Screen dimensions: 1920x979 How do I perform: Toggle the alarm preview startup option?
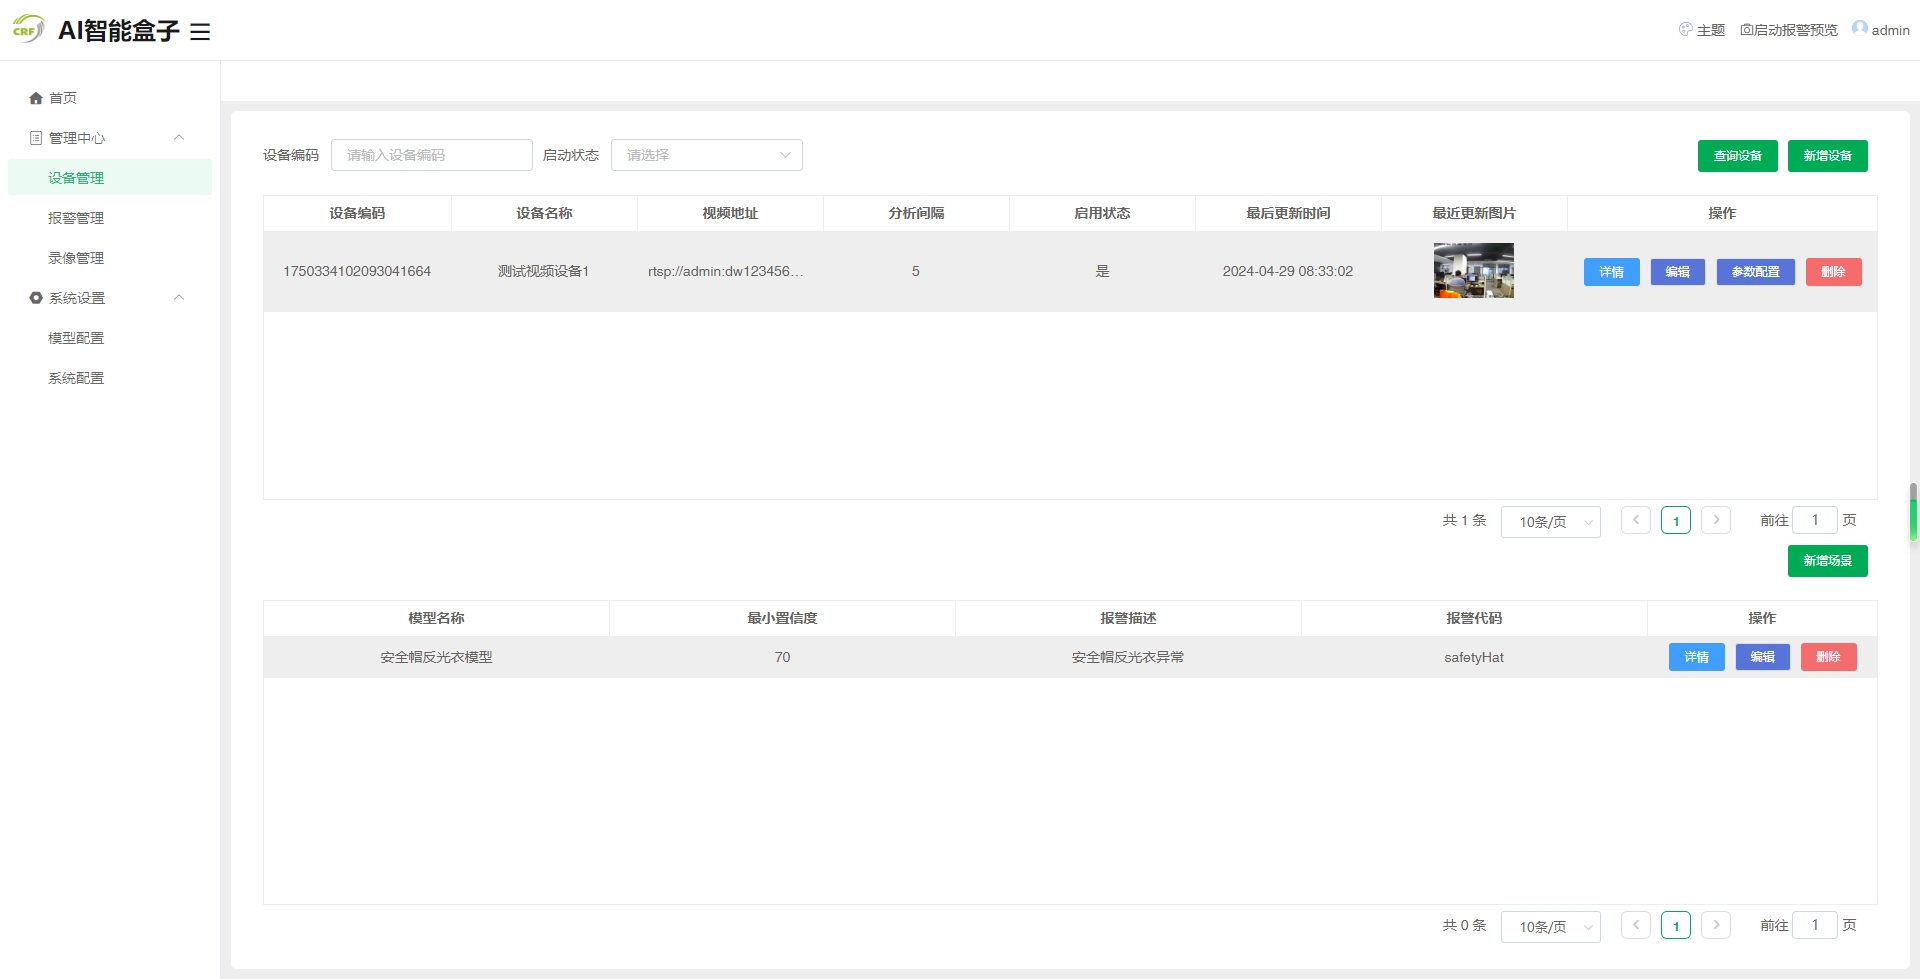[x=1789, y=30]
